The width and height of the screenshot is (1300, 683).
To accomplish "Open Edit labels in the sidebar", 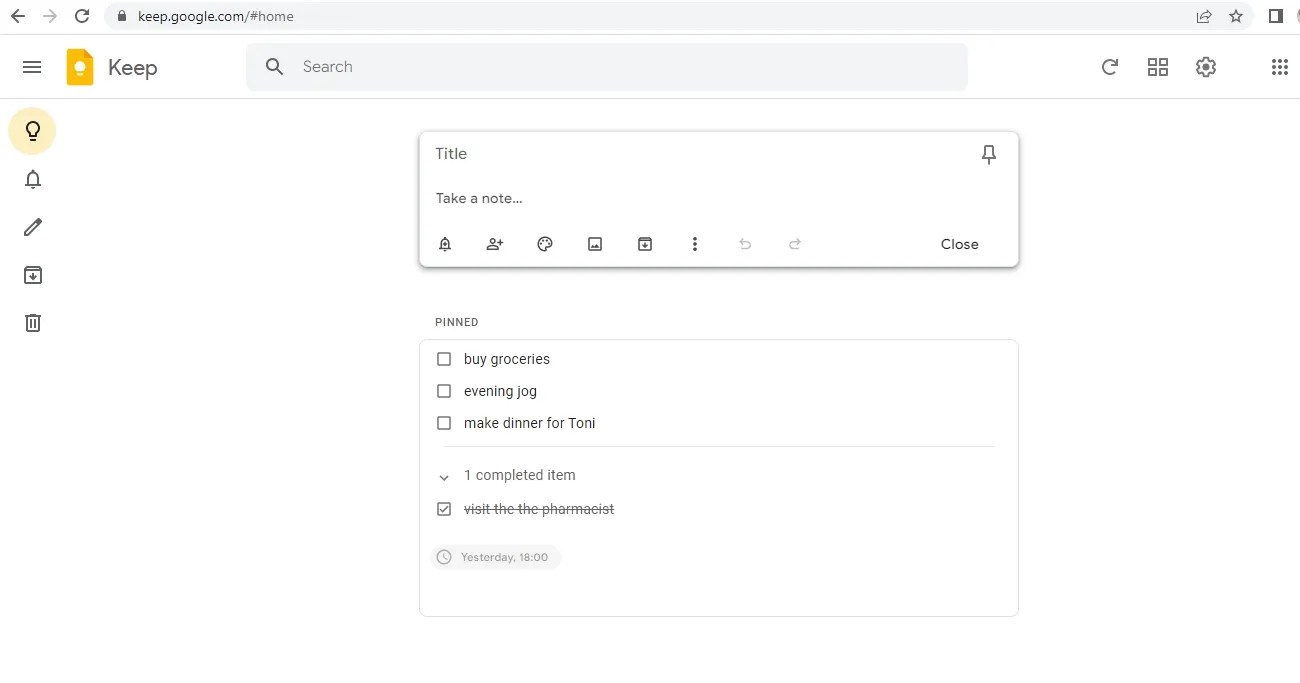I will click(x=33, y=227).
